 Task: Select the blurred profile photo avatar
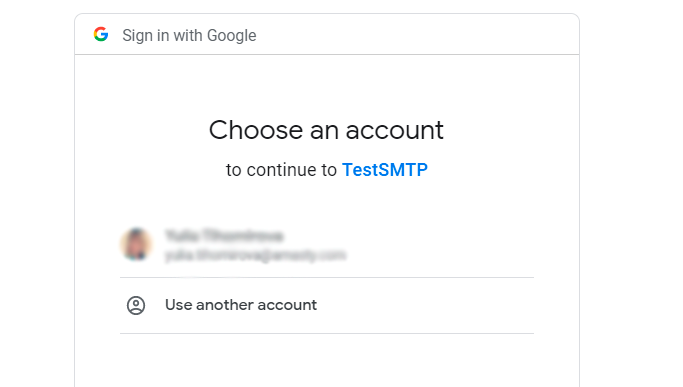136,244
